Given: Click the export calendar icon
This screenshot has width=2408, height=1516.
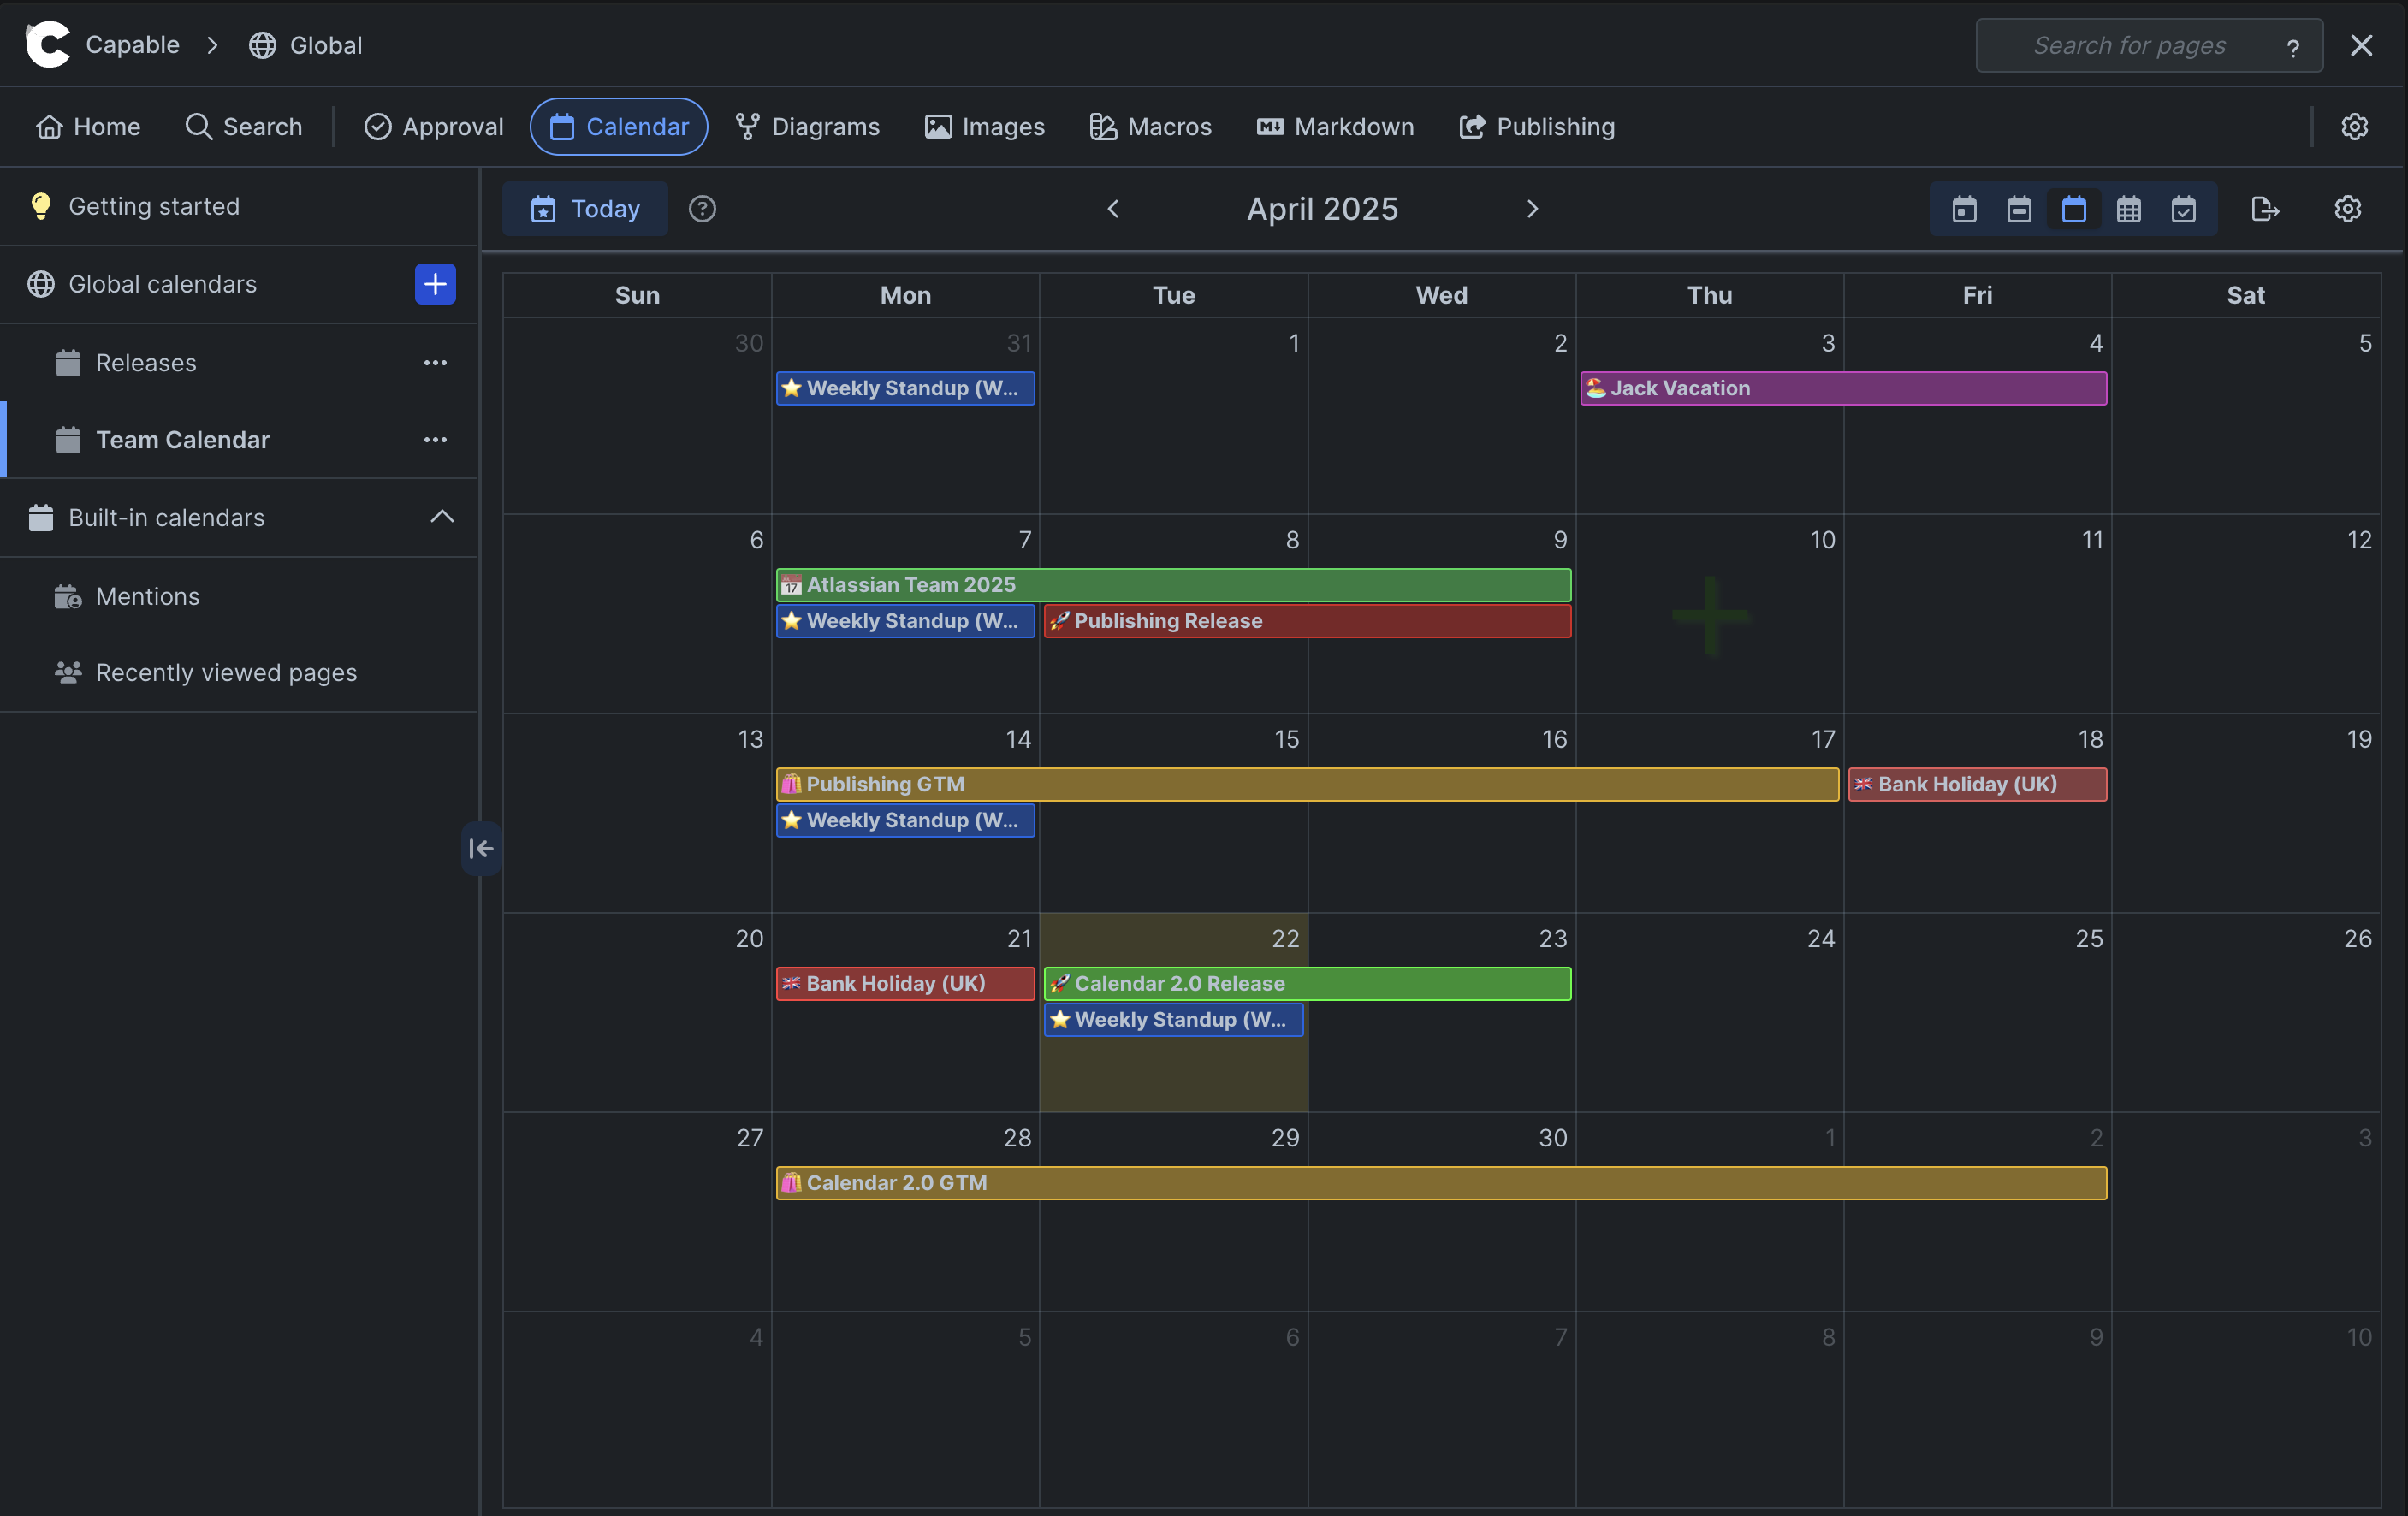Looking at the screenshot, I should 2265,209.
